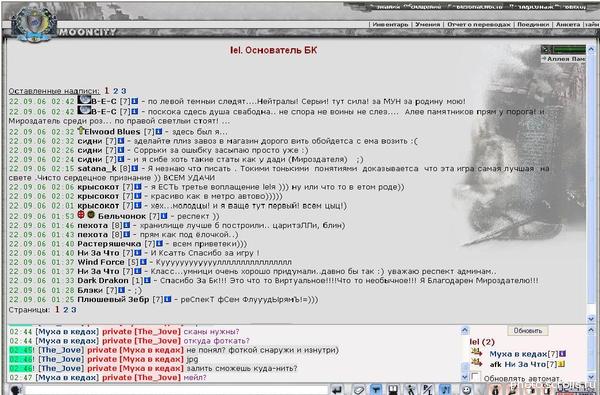The height and width of the screenshot is (395, 600).
Task: Click nickname Бельчонок in inscriptions
Action: (122, 216)
